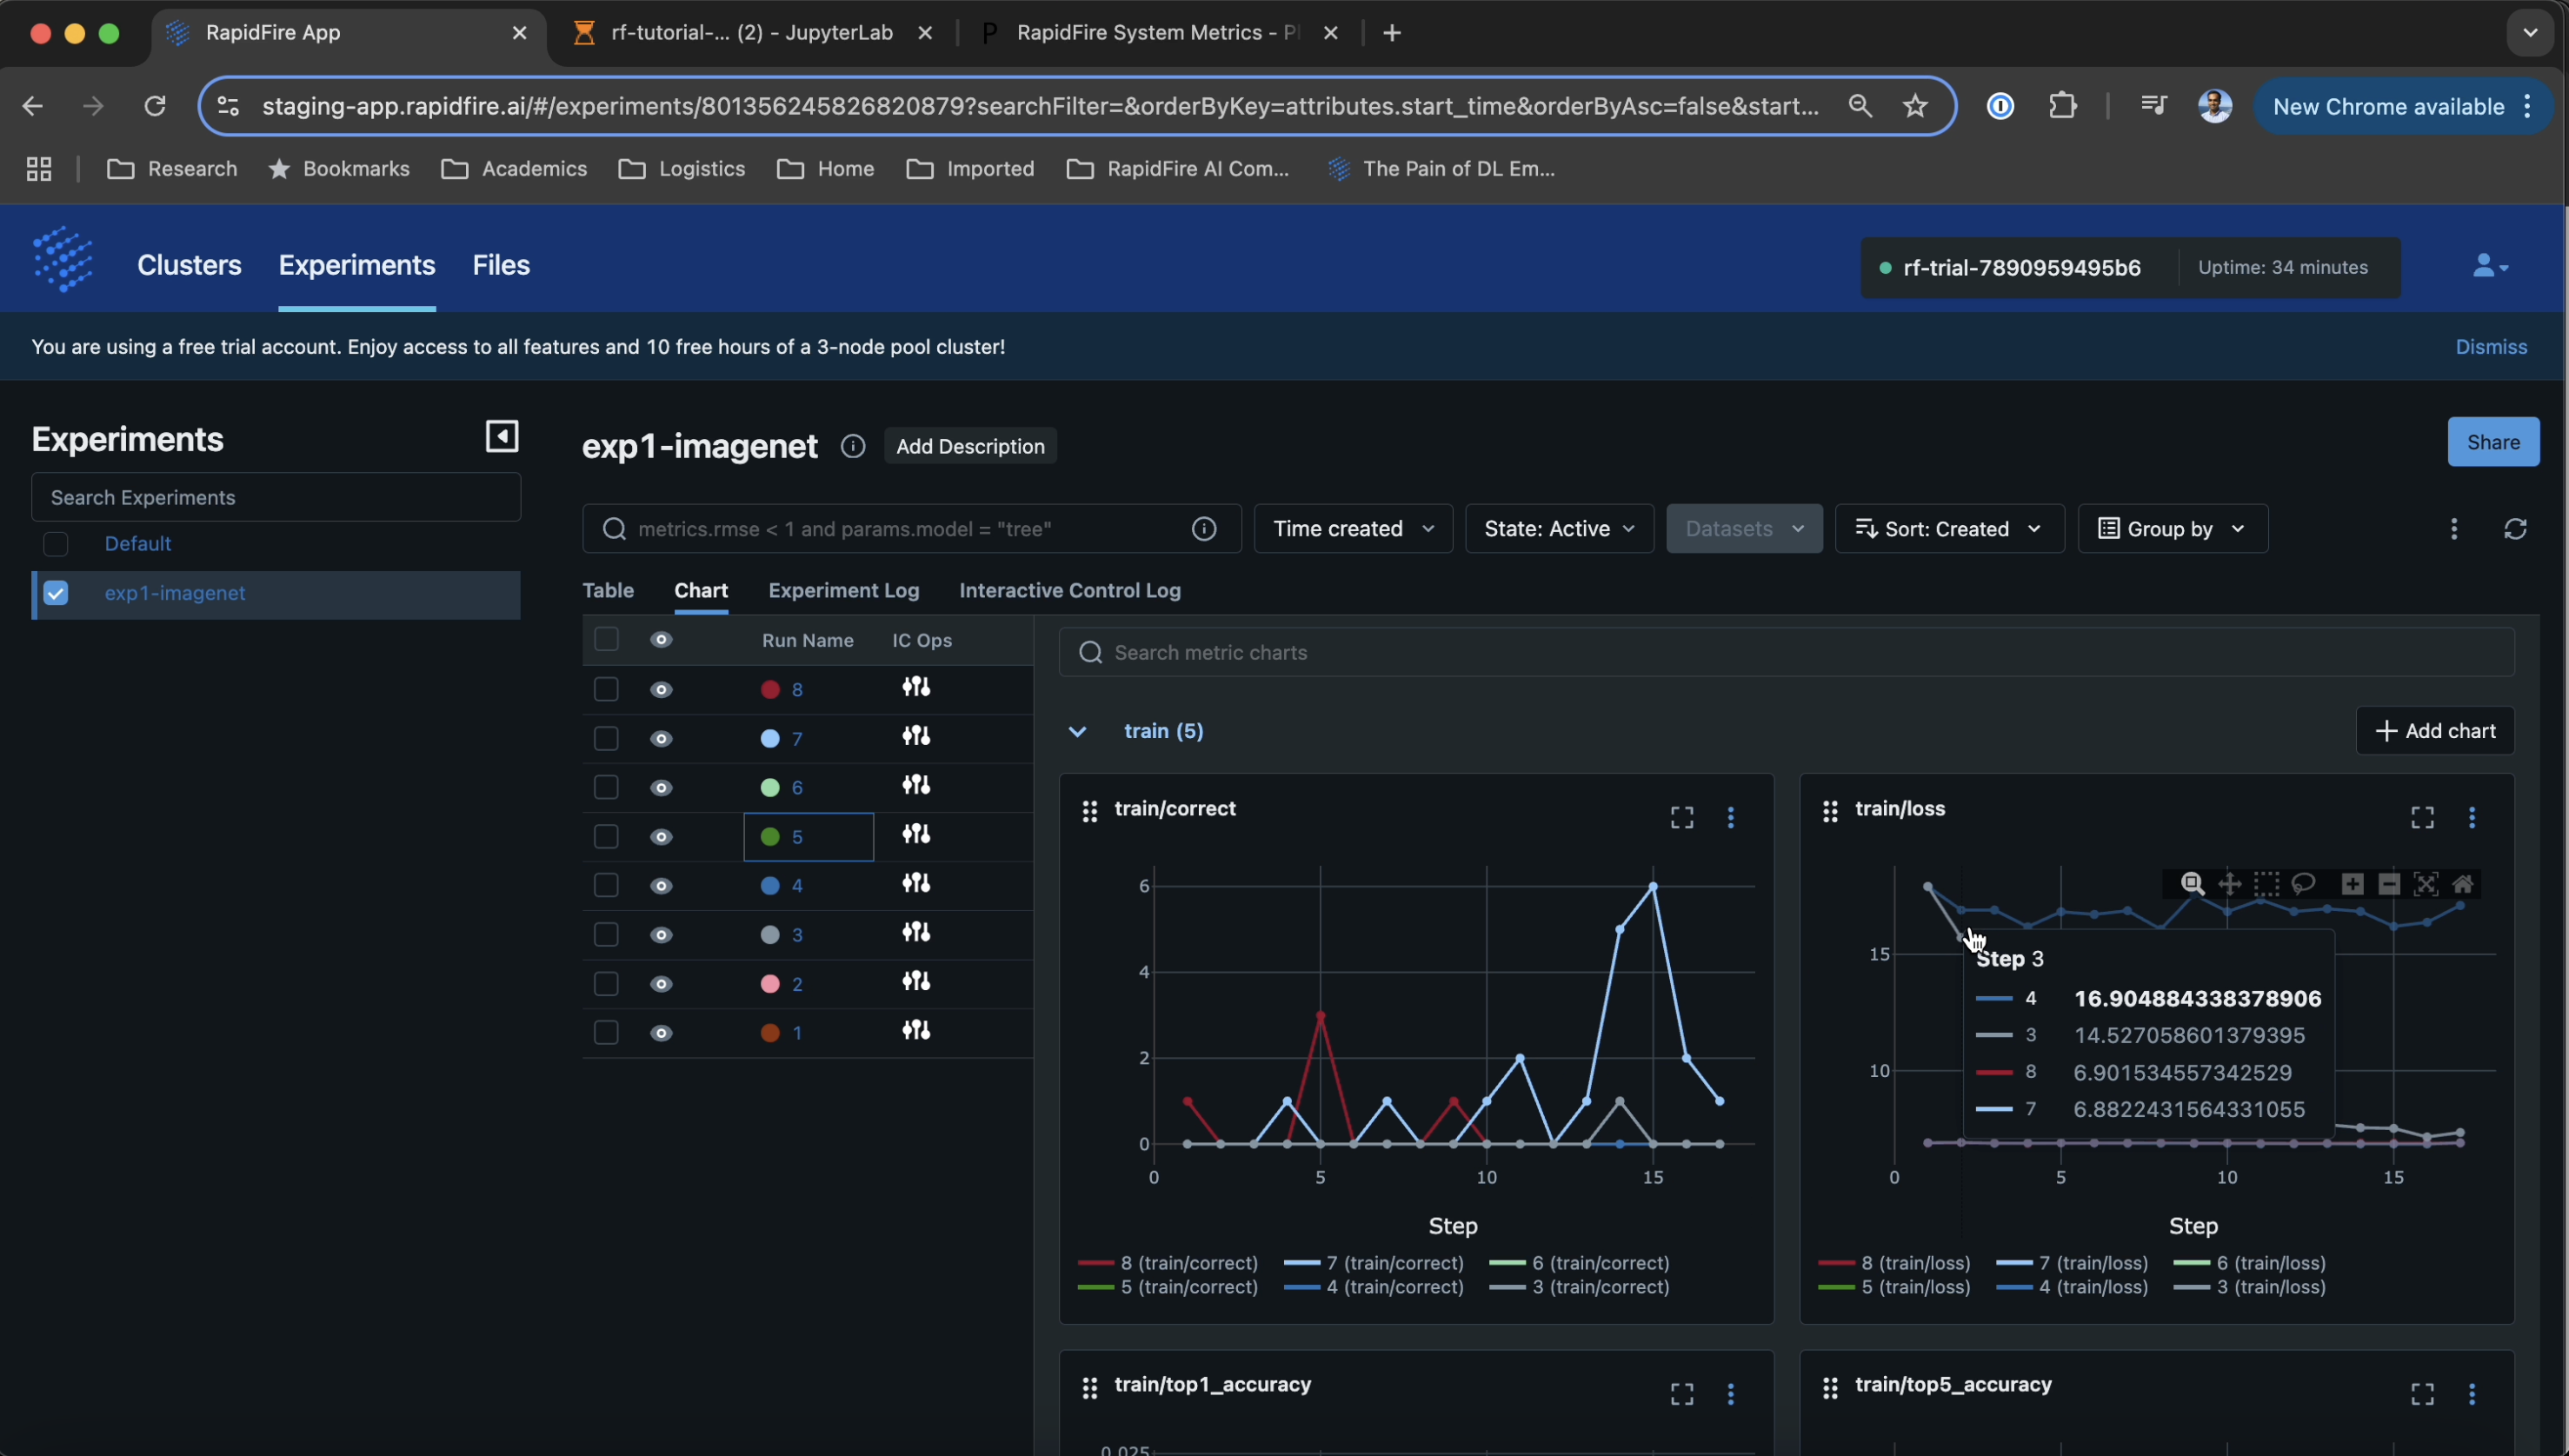
Task: Bookmark this page with the star icon
Action: tap(1915, 106)
